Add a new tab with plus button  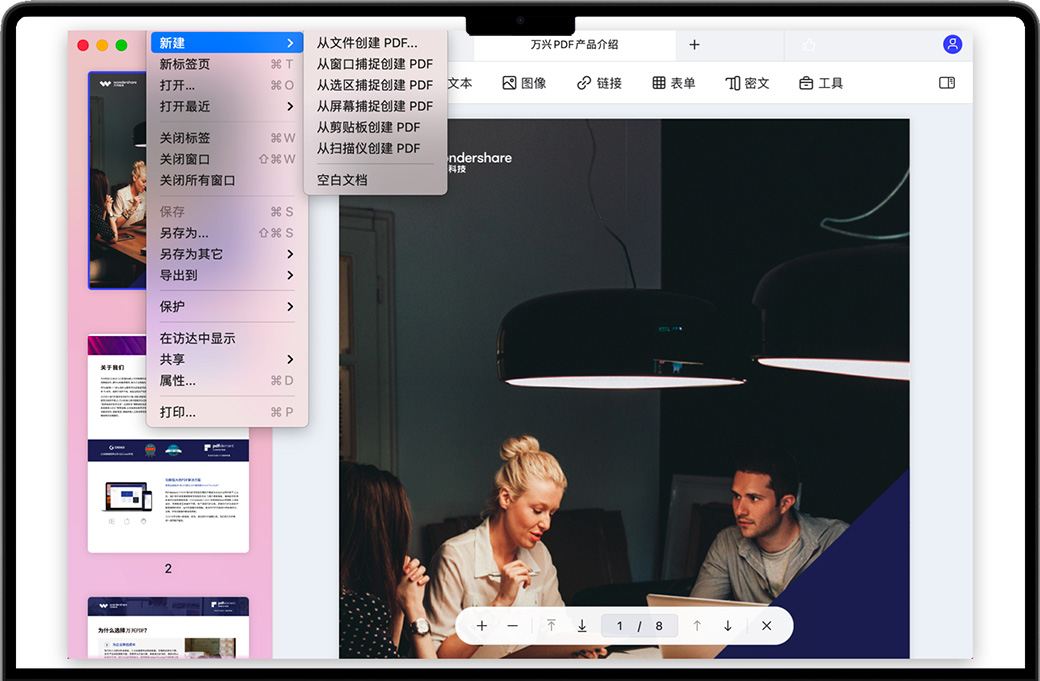[694, 44]
